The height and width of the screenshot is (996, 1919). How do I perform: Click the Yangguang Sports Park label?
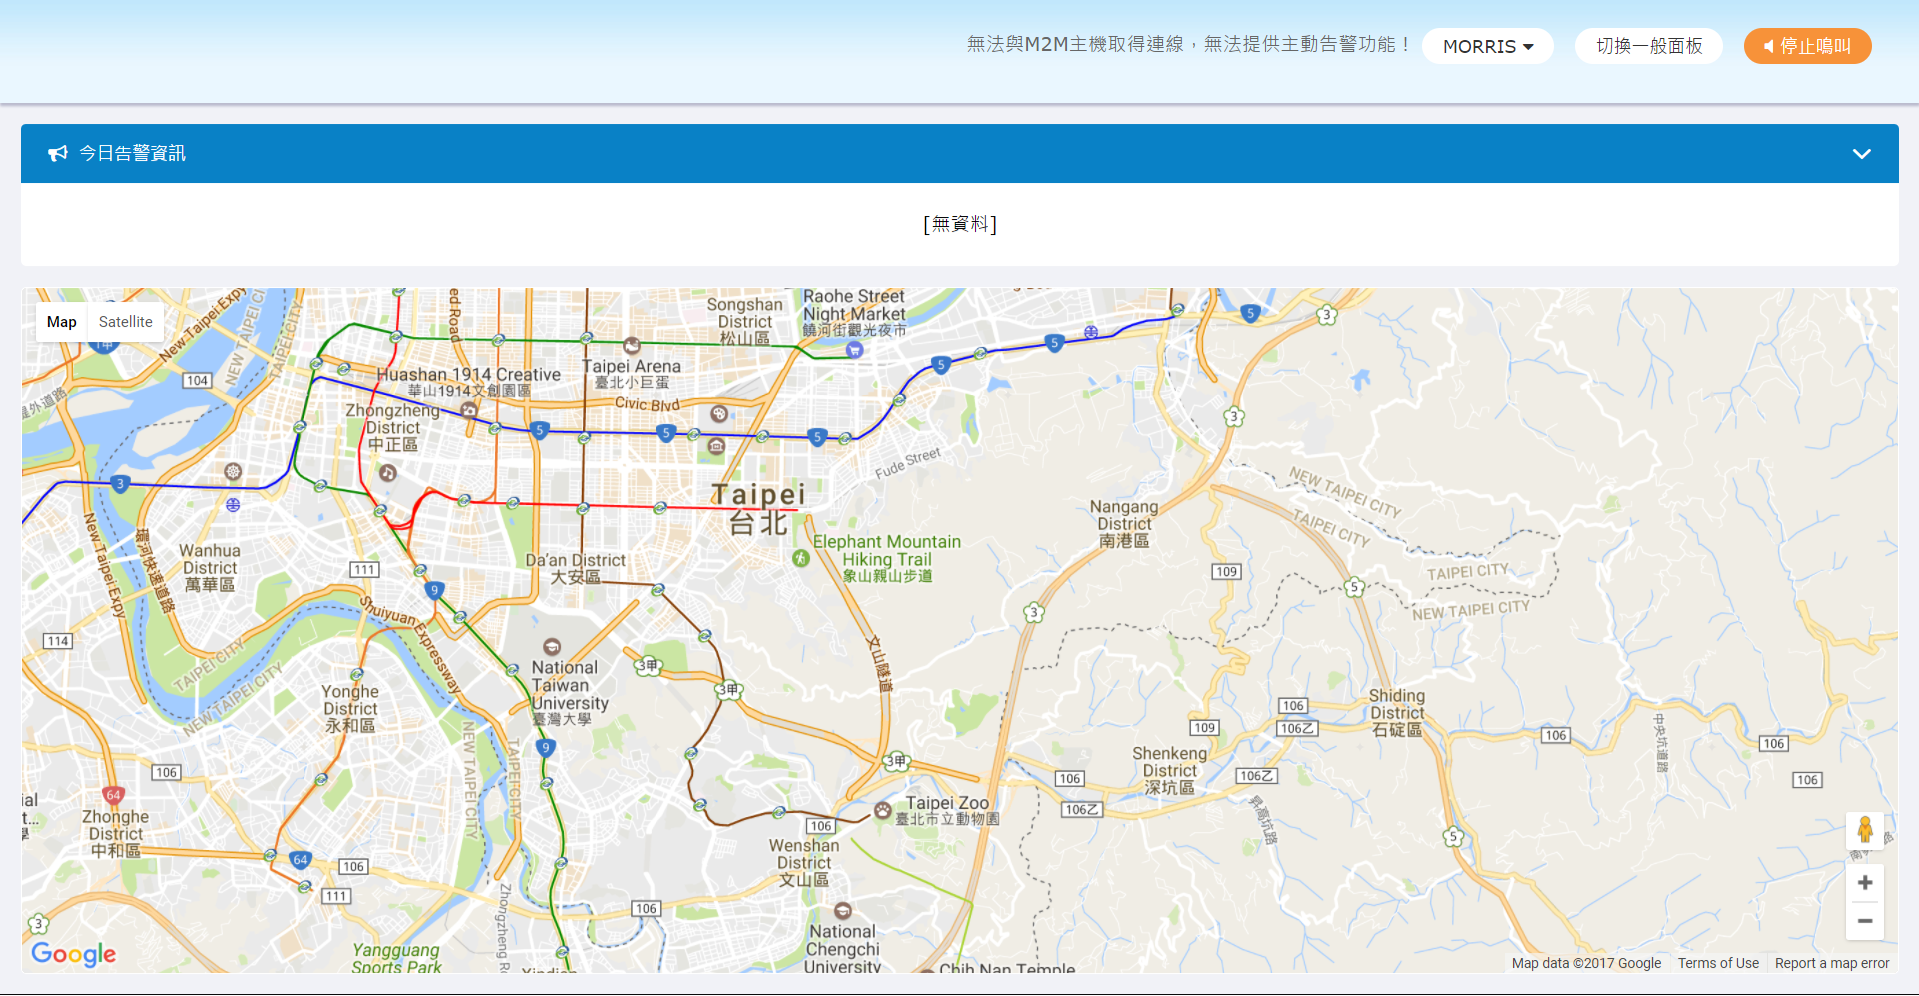396,958
